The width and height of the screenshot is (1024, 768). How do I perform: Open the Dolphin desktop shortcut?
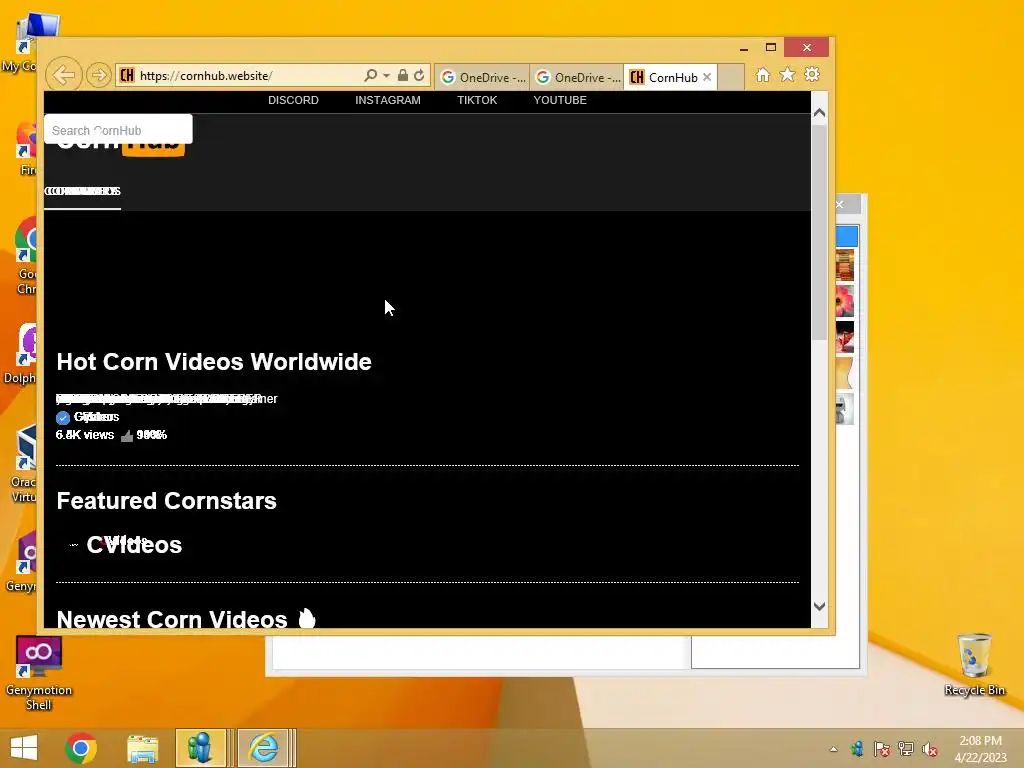pyautogui.click(x=22, y=353)
